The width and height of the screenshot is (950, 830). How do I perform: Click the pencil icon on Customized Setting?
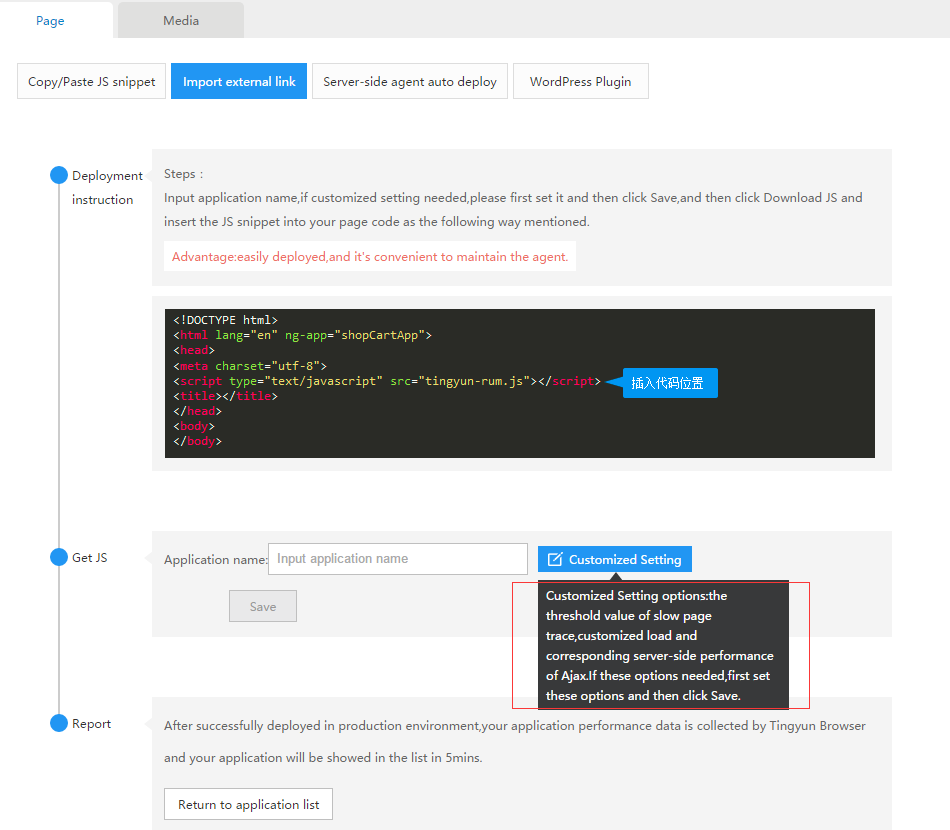coord(555,560)
